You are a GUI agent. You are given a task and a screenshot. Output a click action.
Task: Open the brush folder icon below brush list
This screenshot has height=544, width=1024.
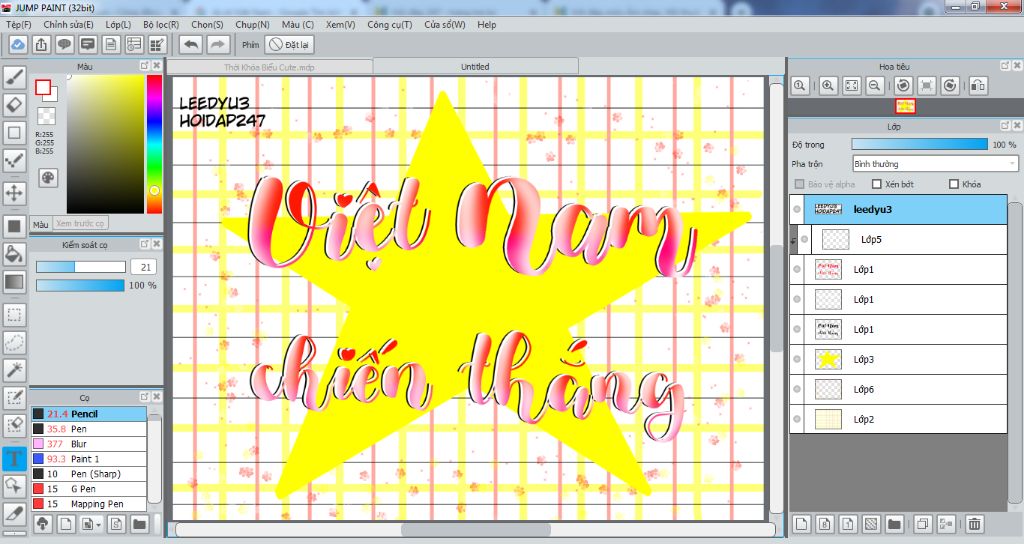[x=139, y=524]
